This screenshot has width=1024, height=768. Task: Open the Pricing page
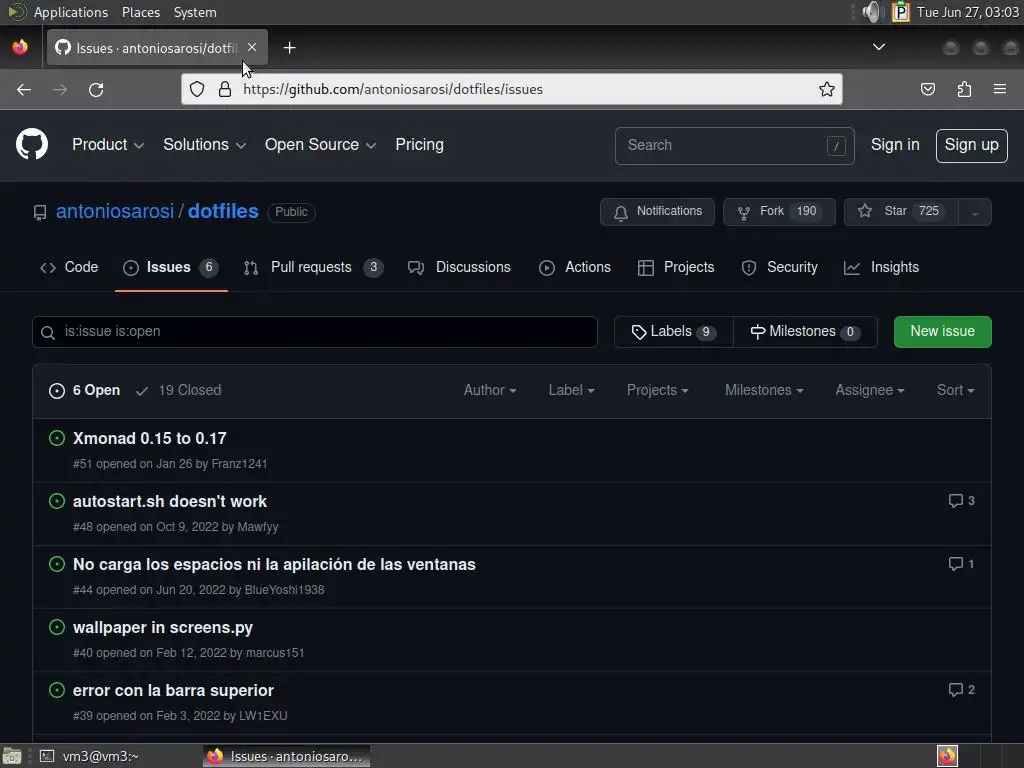[x=419, y=144]
